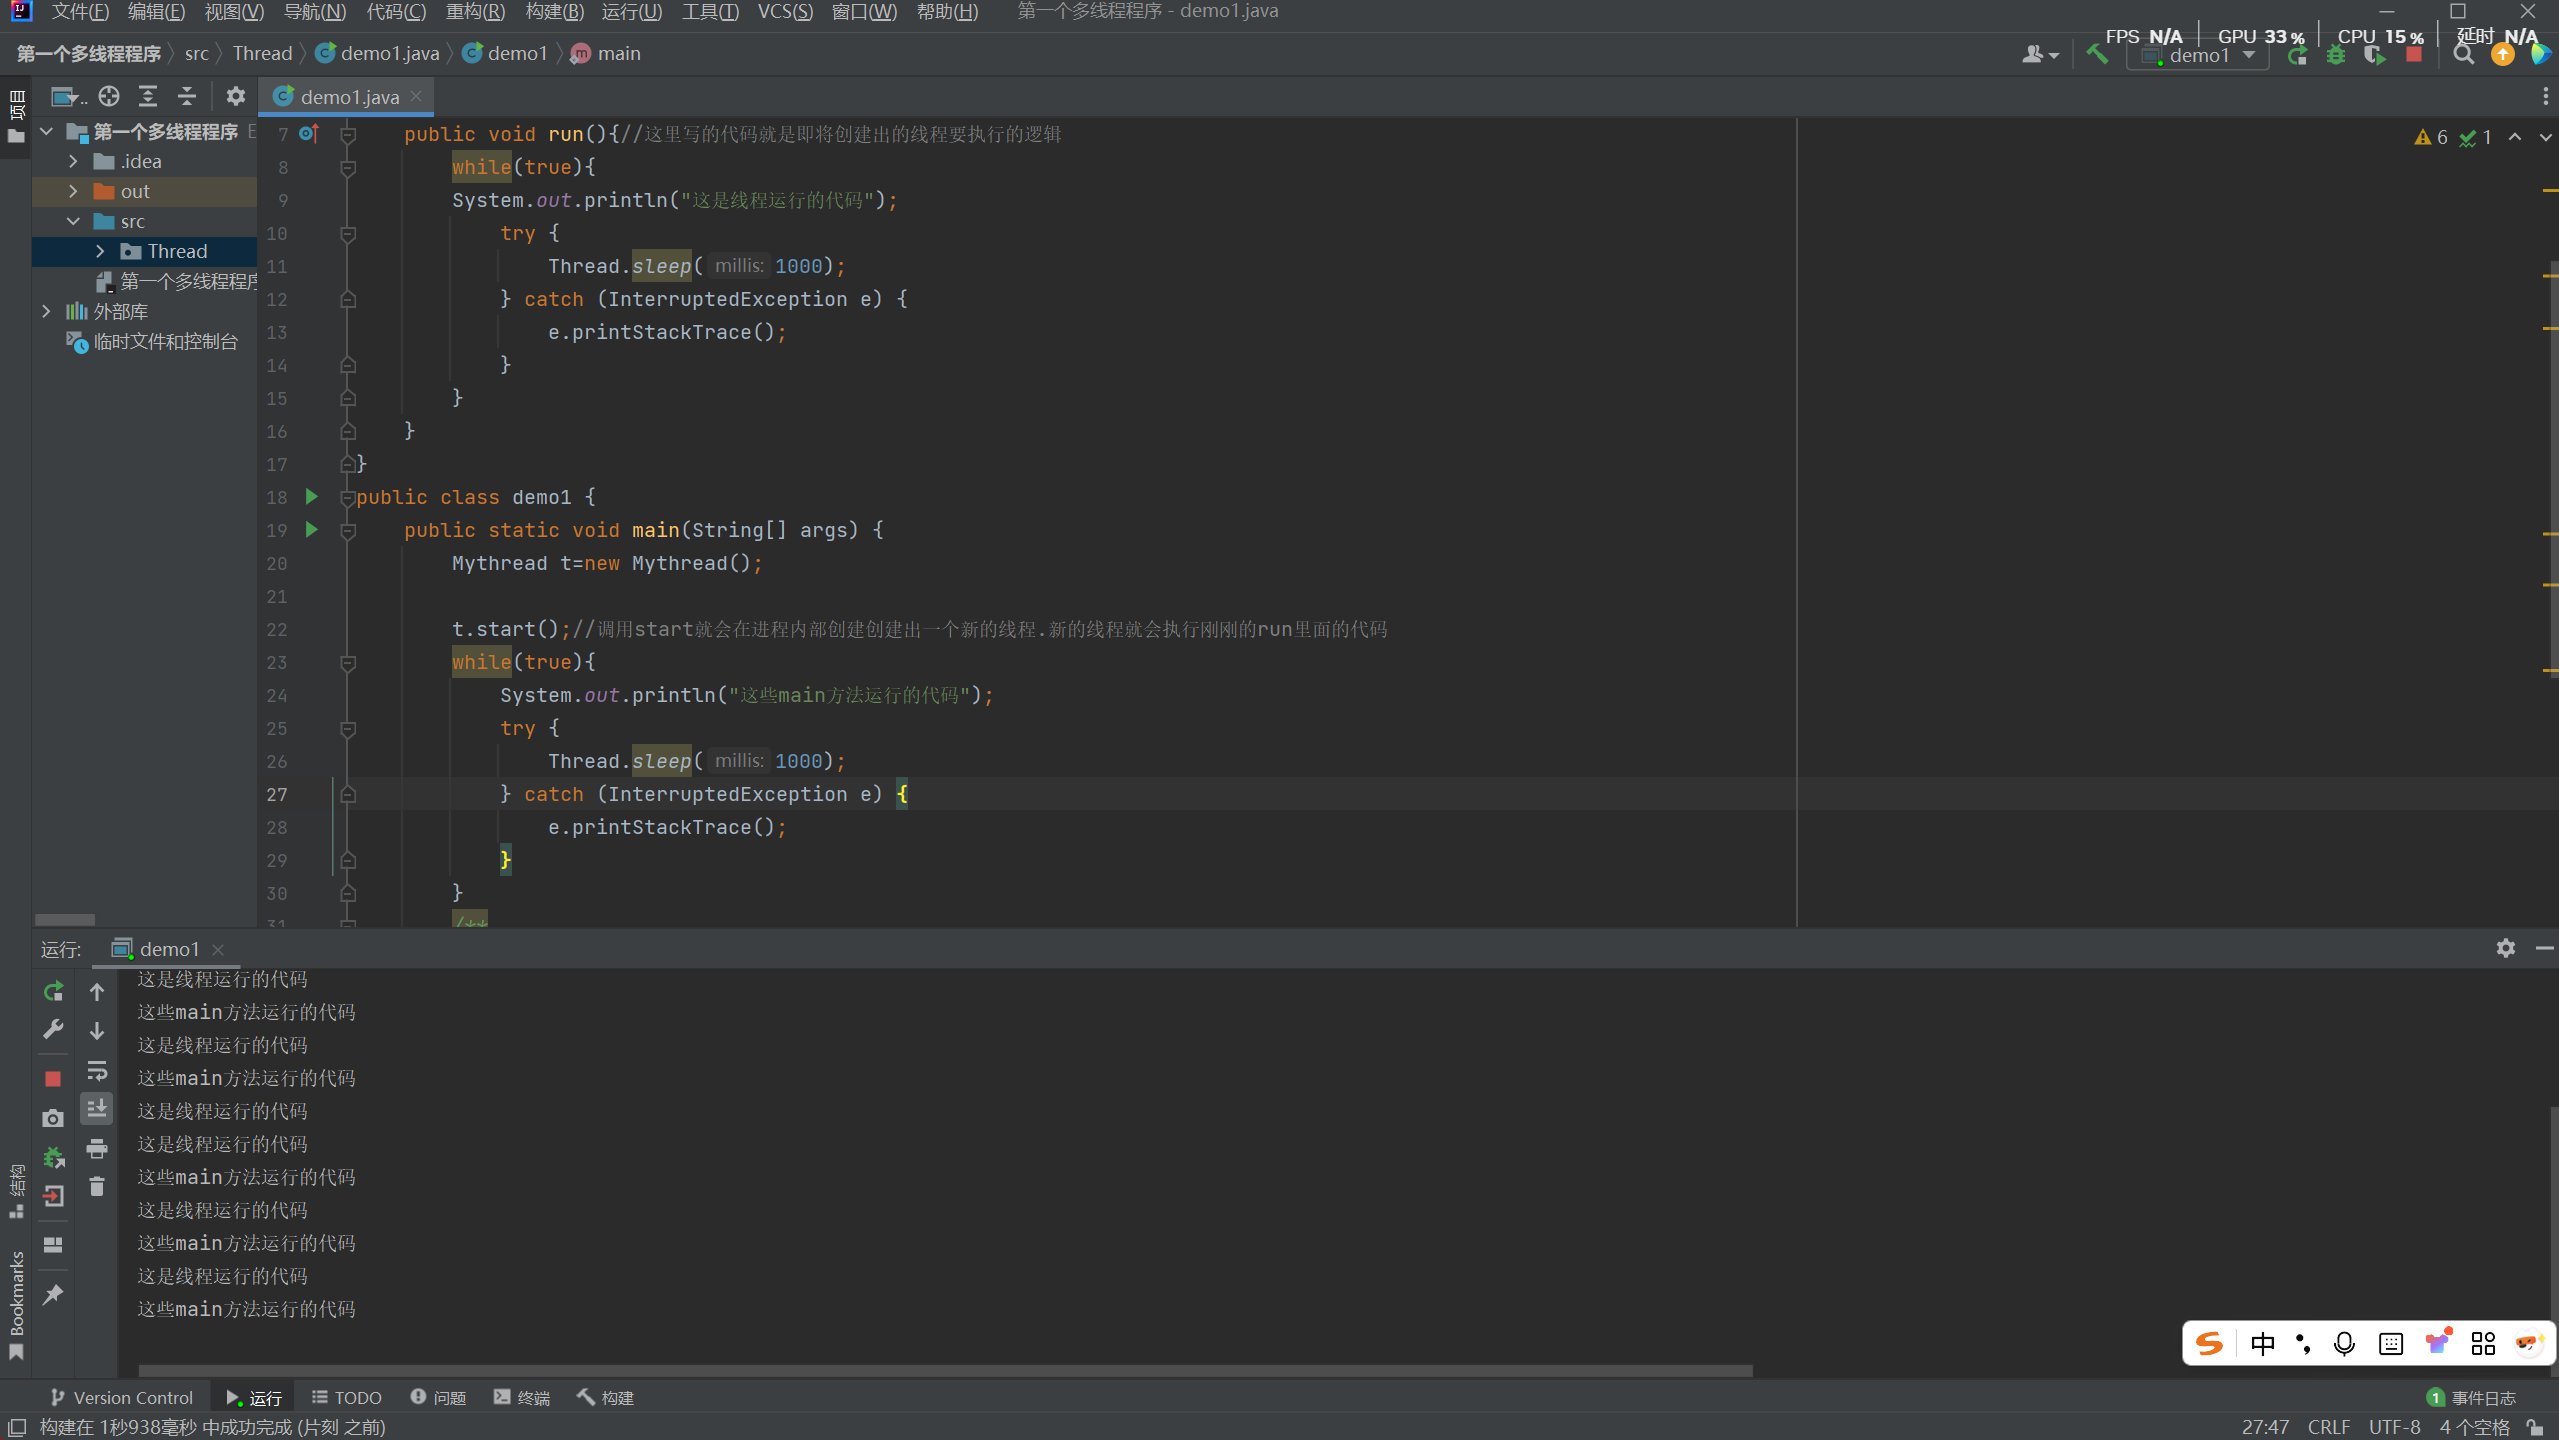Toggle scroll to end of console

tap(97, 1109)
